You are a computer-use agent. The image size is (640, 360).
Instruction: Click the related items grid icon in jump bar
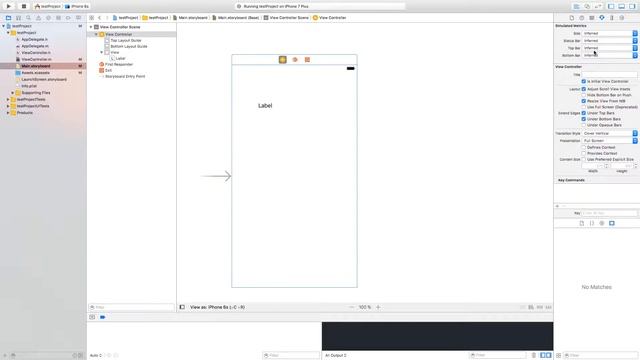pyautogui.click(x=91, y=18)
